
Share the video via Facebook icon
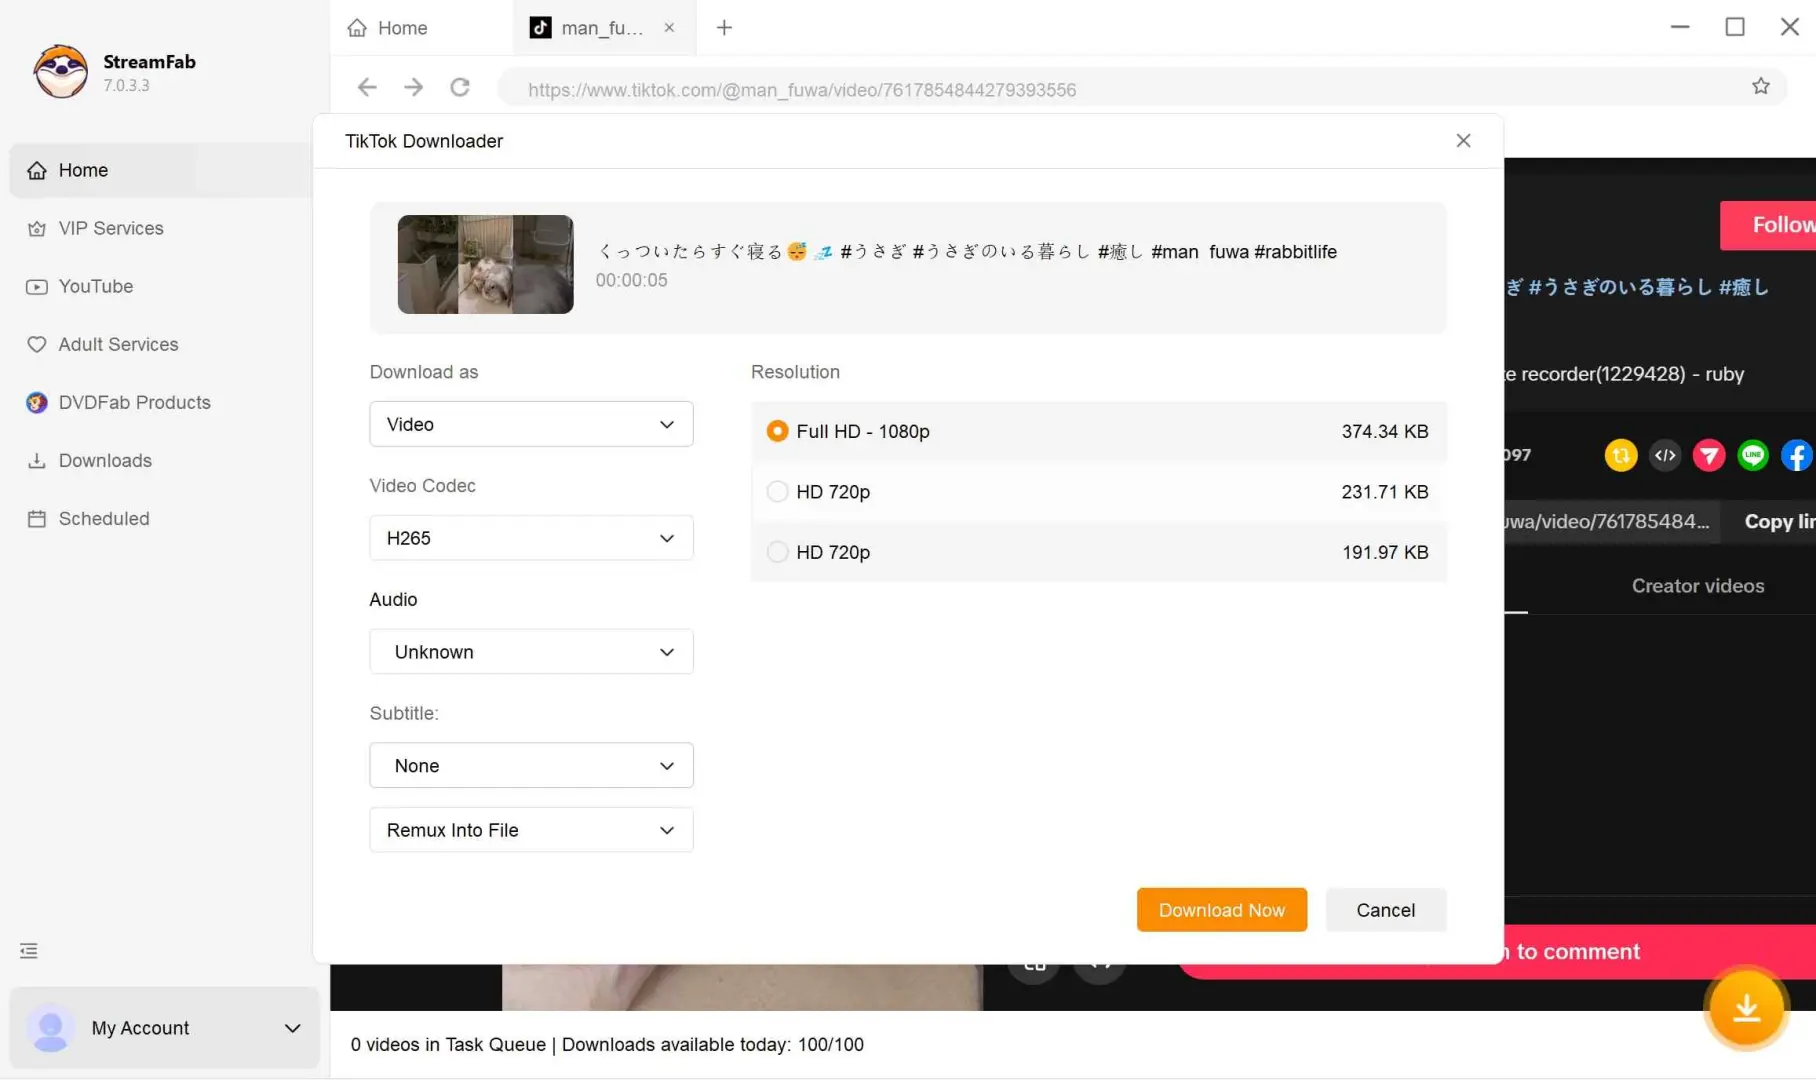(x=1797, y=455)
